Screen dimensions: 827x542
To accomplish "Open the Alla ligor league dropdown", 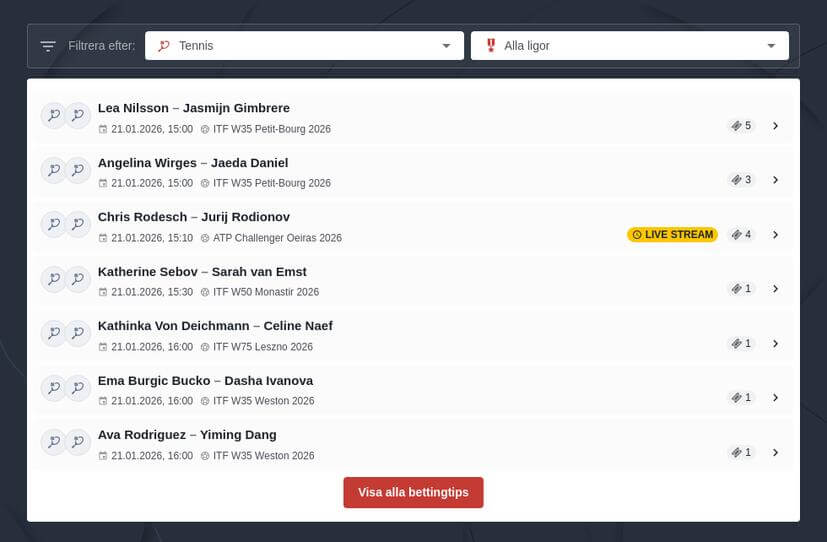I will coord(629,46).
